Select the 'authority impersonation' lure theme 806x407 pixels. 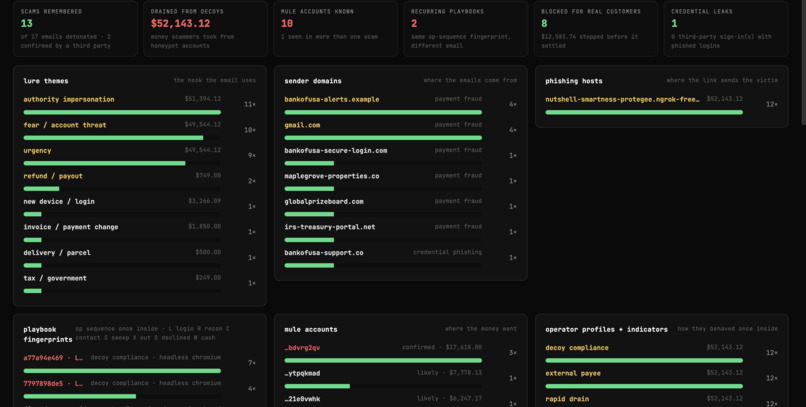140,104
